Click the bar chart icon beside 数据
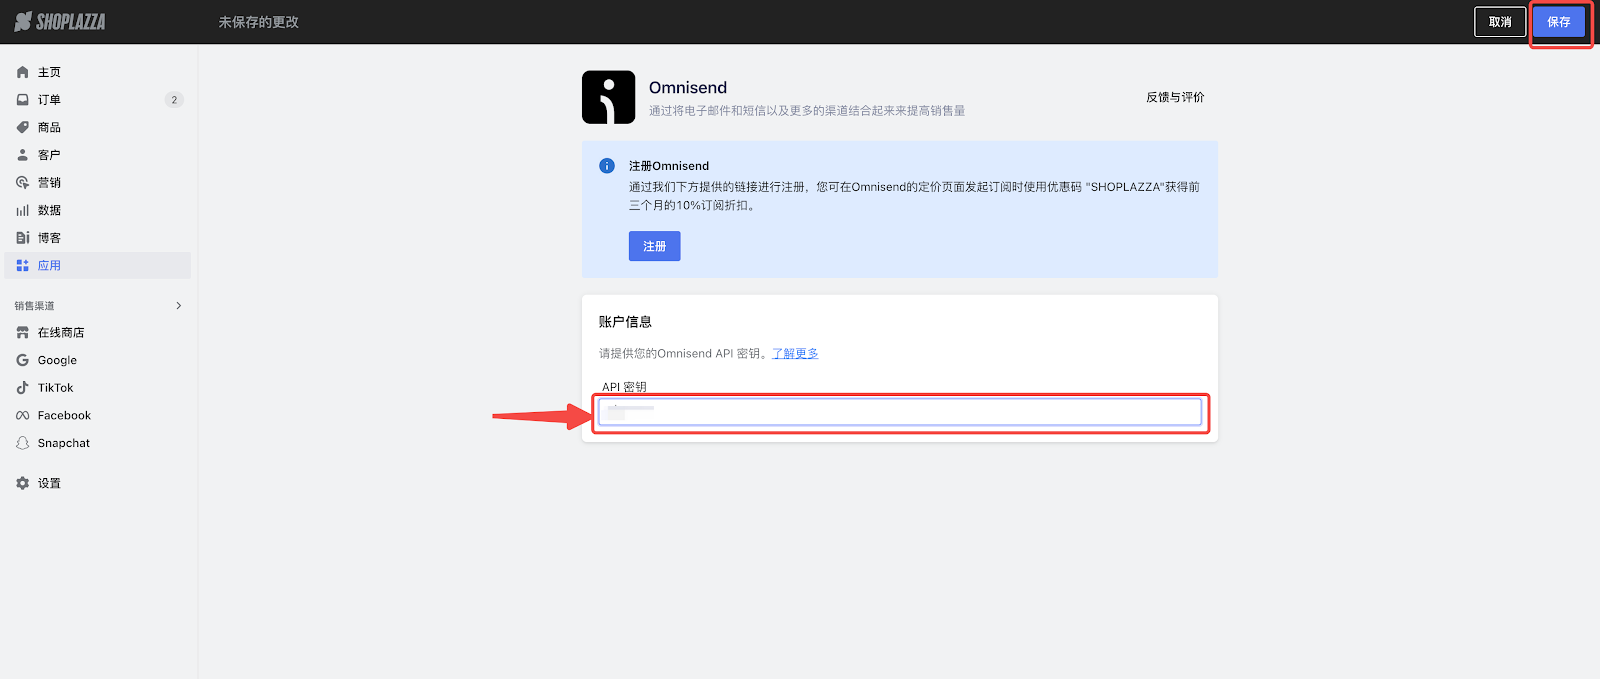Image resolution: width=1600 pixels, height=679 pixels. 23,210
